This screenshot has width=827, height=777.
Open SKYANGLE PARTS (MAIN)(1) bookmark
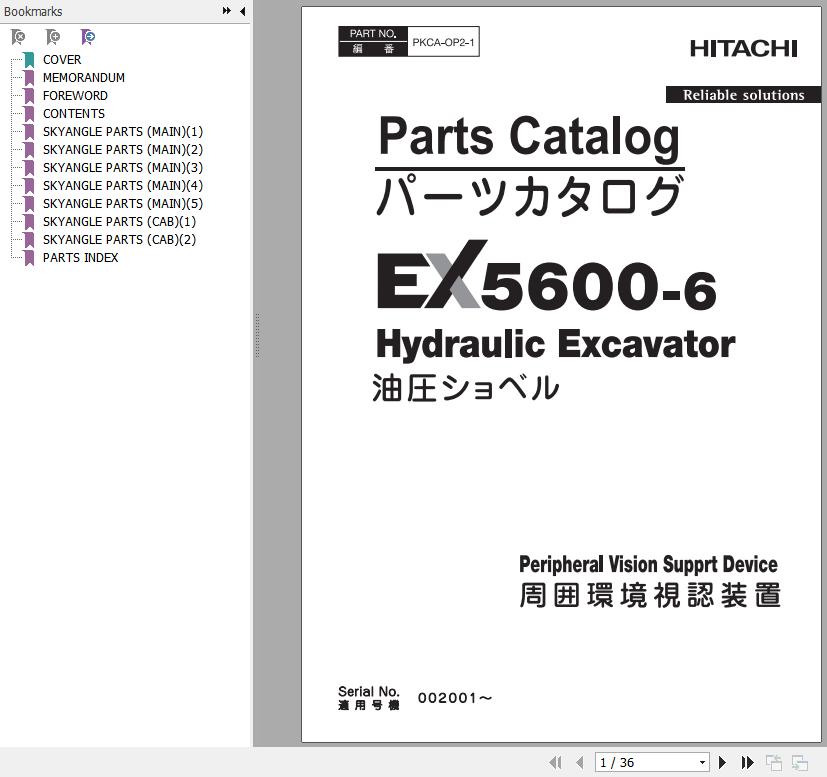click(123, 131)
